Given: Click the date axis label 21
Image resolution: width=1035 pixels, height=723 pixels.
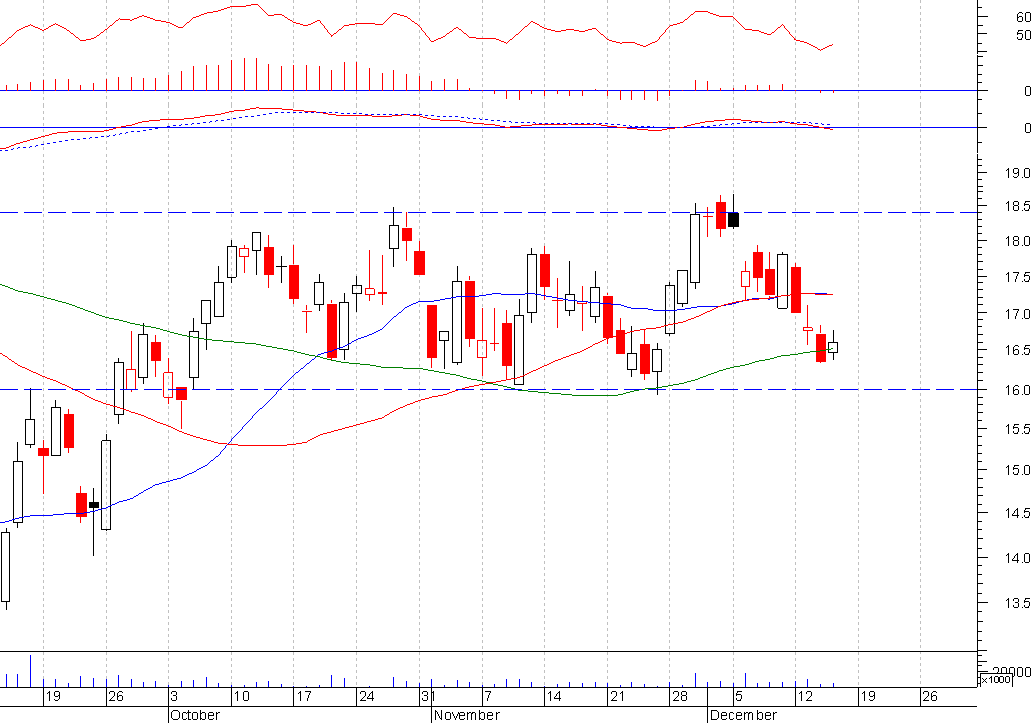Looking at the screenshot, I should (617, 697).
